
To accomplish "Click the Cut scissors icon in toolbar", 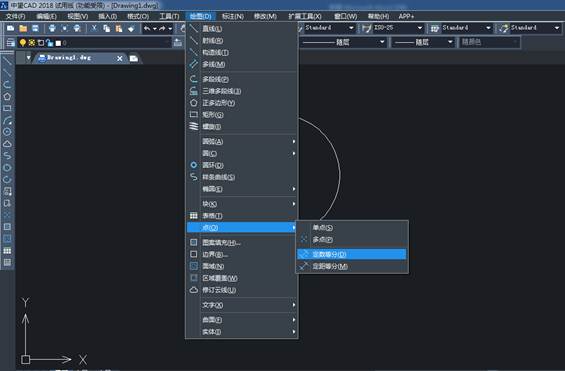I will pos(94,28).
